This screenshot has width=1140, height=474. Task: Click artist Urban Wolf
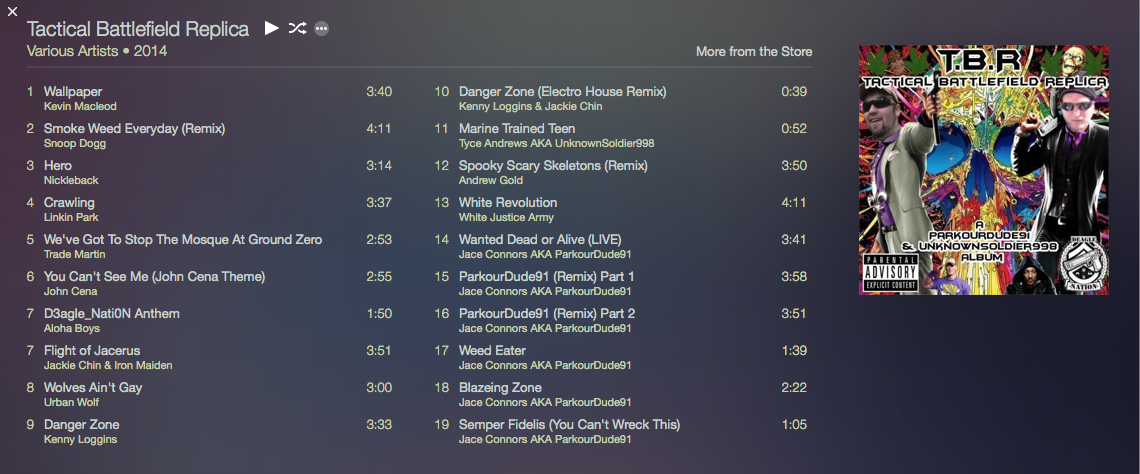coord(71,403)
